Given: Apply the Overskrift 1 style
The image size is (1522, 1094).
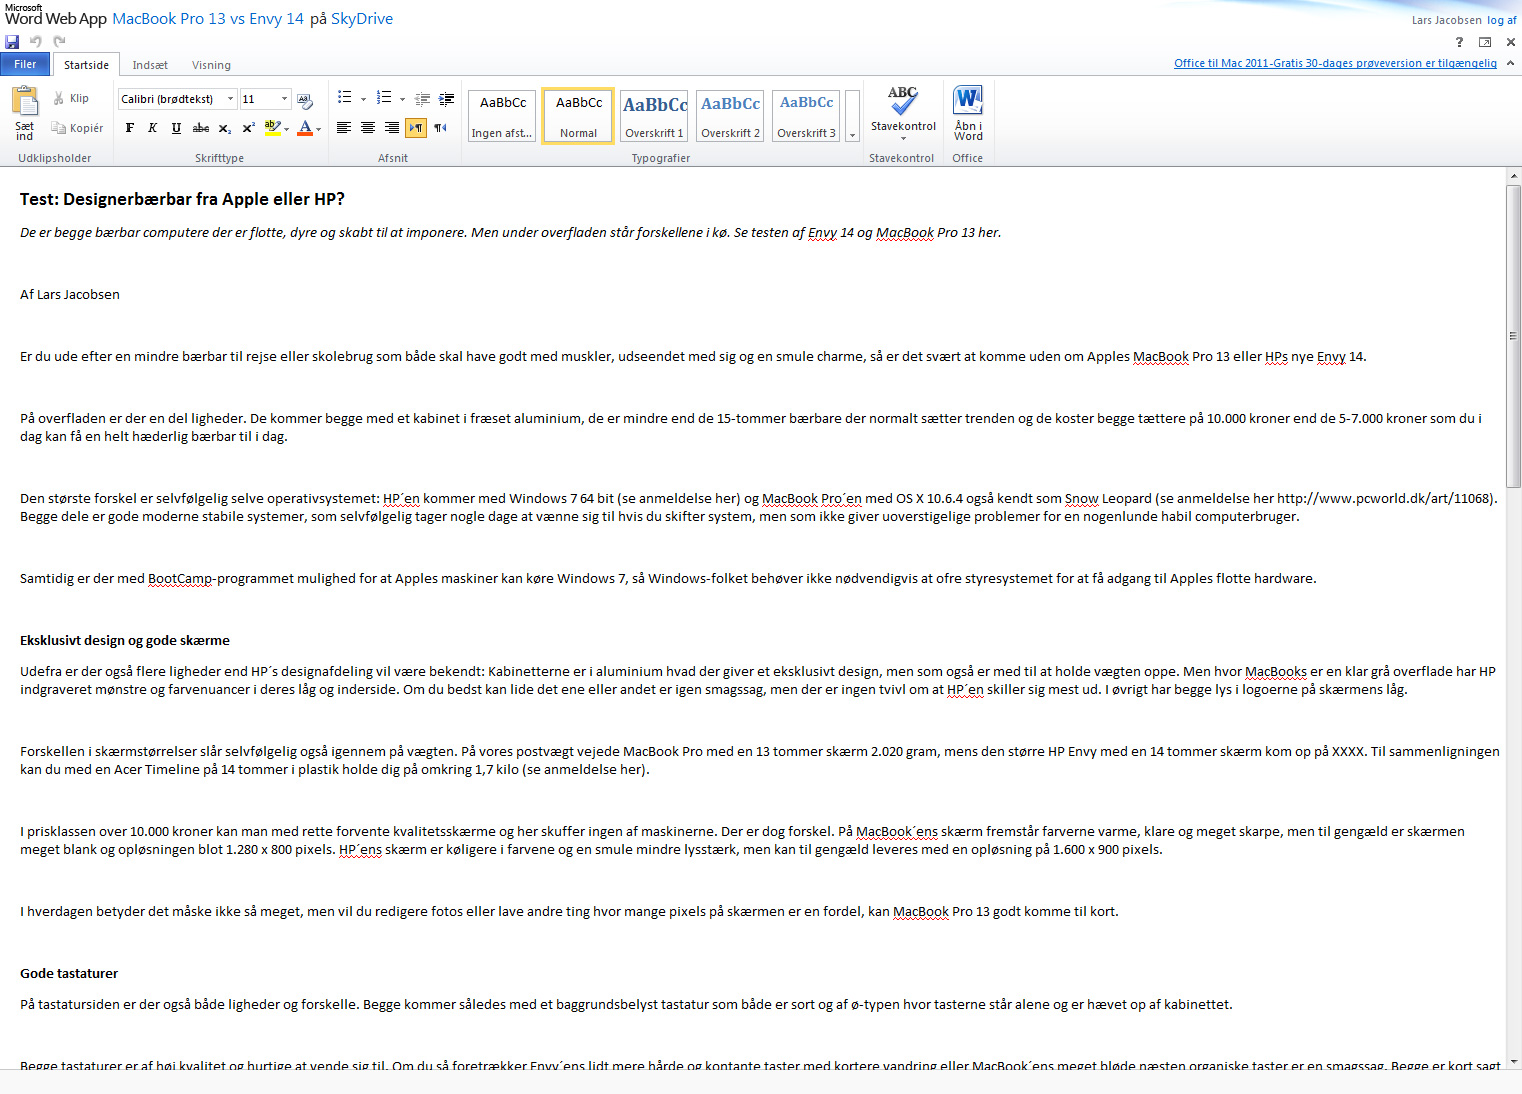Looking at the screenshot, I should pos(654,116).
